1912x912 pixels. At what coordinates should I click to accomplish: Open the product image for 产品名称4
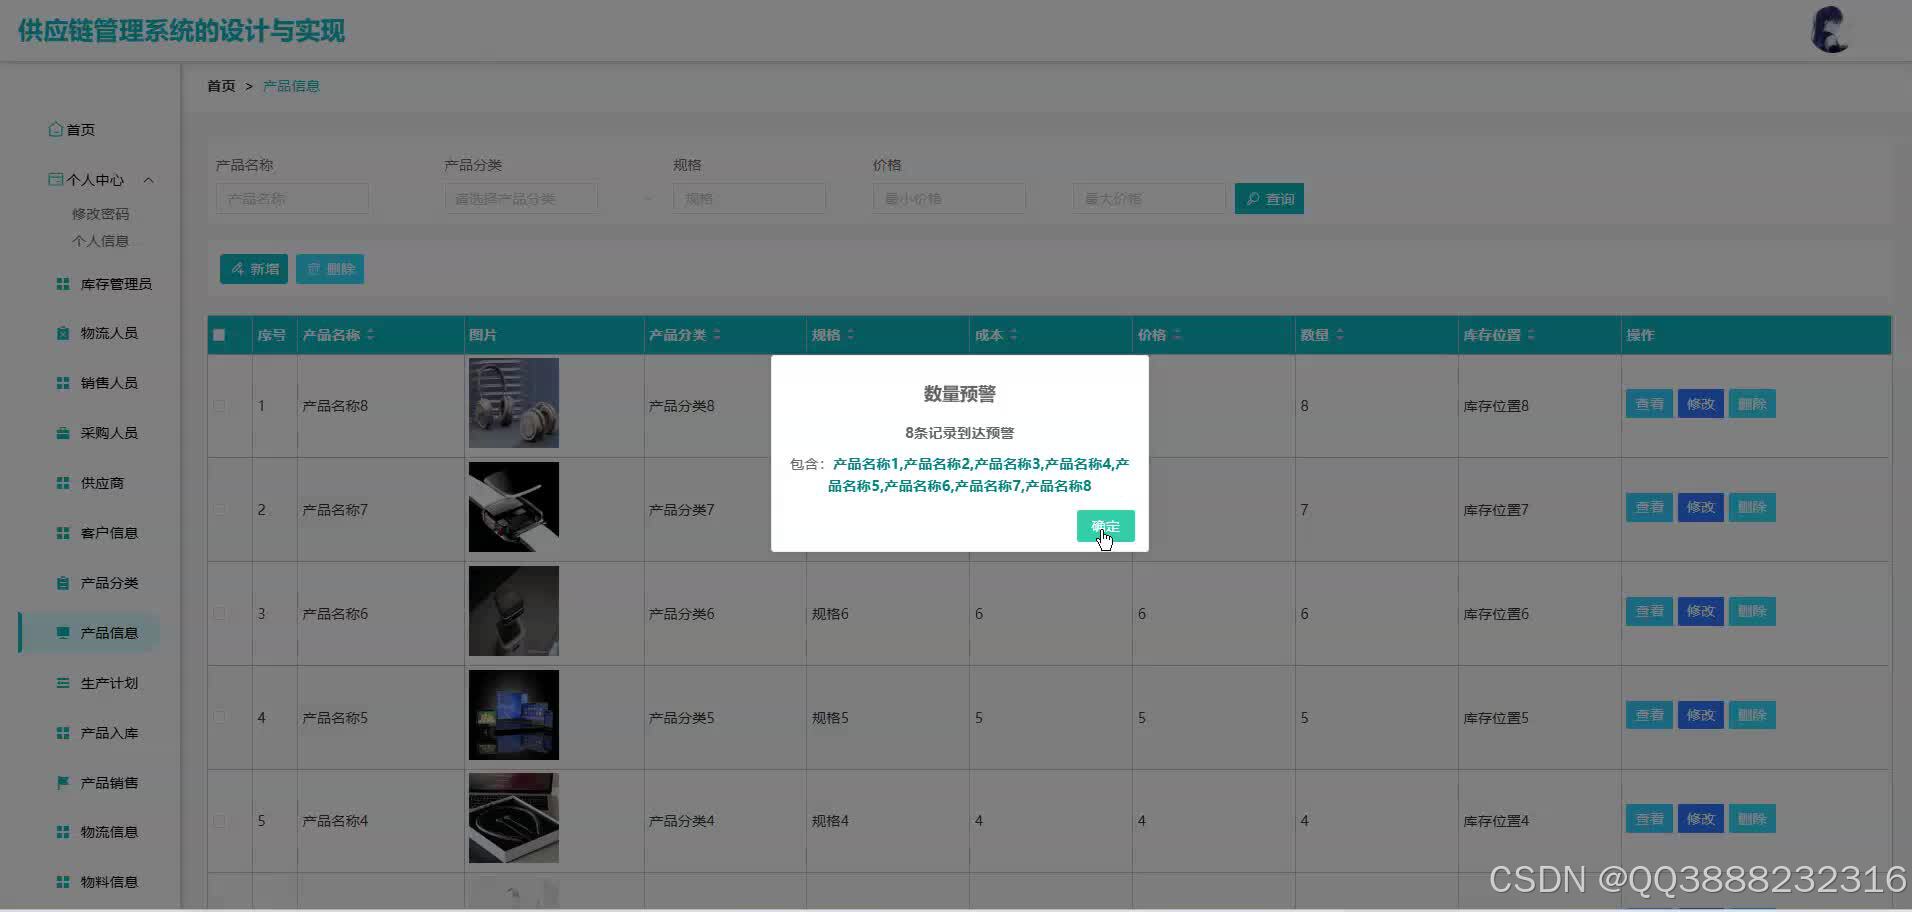point(514,818)
